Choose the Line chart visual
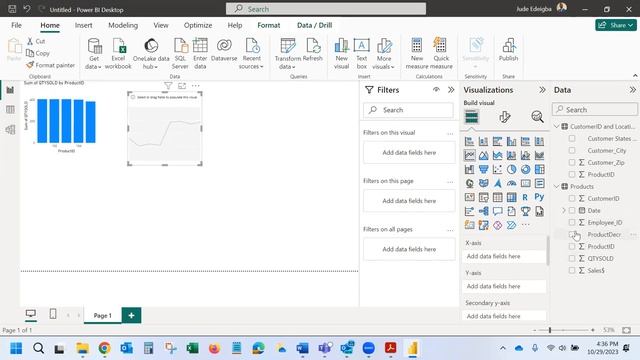 (x=469, y=155)
